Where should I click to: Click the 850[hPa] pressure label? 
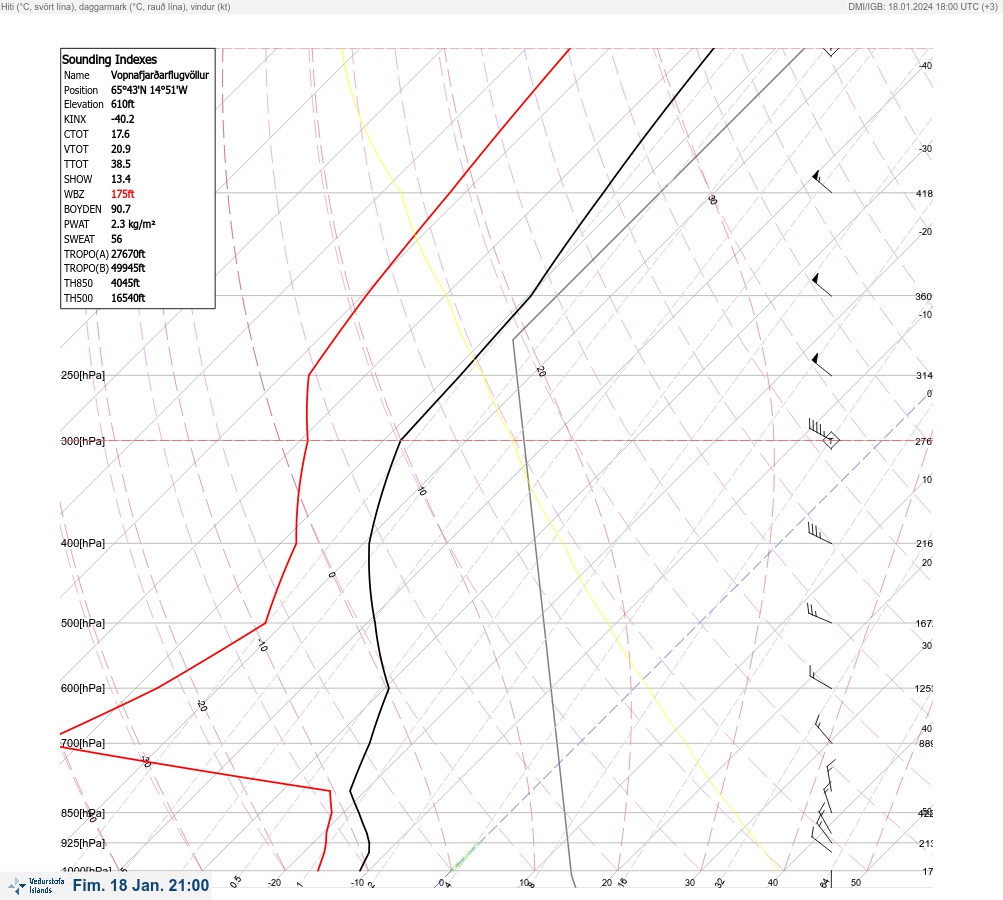[x=83, y=813]
